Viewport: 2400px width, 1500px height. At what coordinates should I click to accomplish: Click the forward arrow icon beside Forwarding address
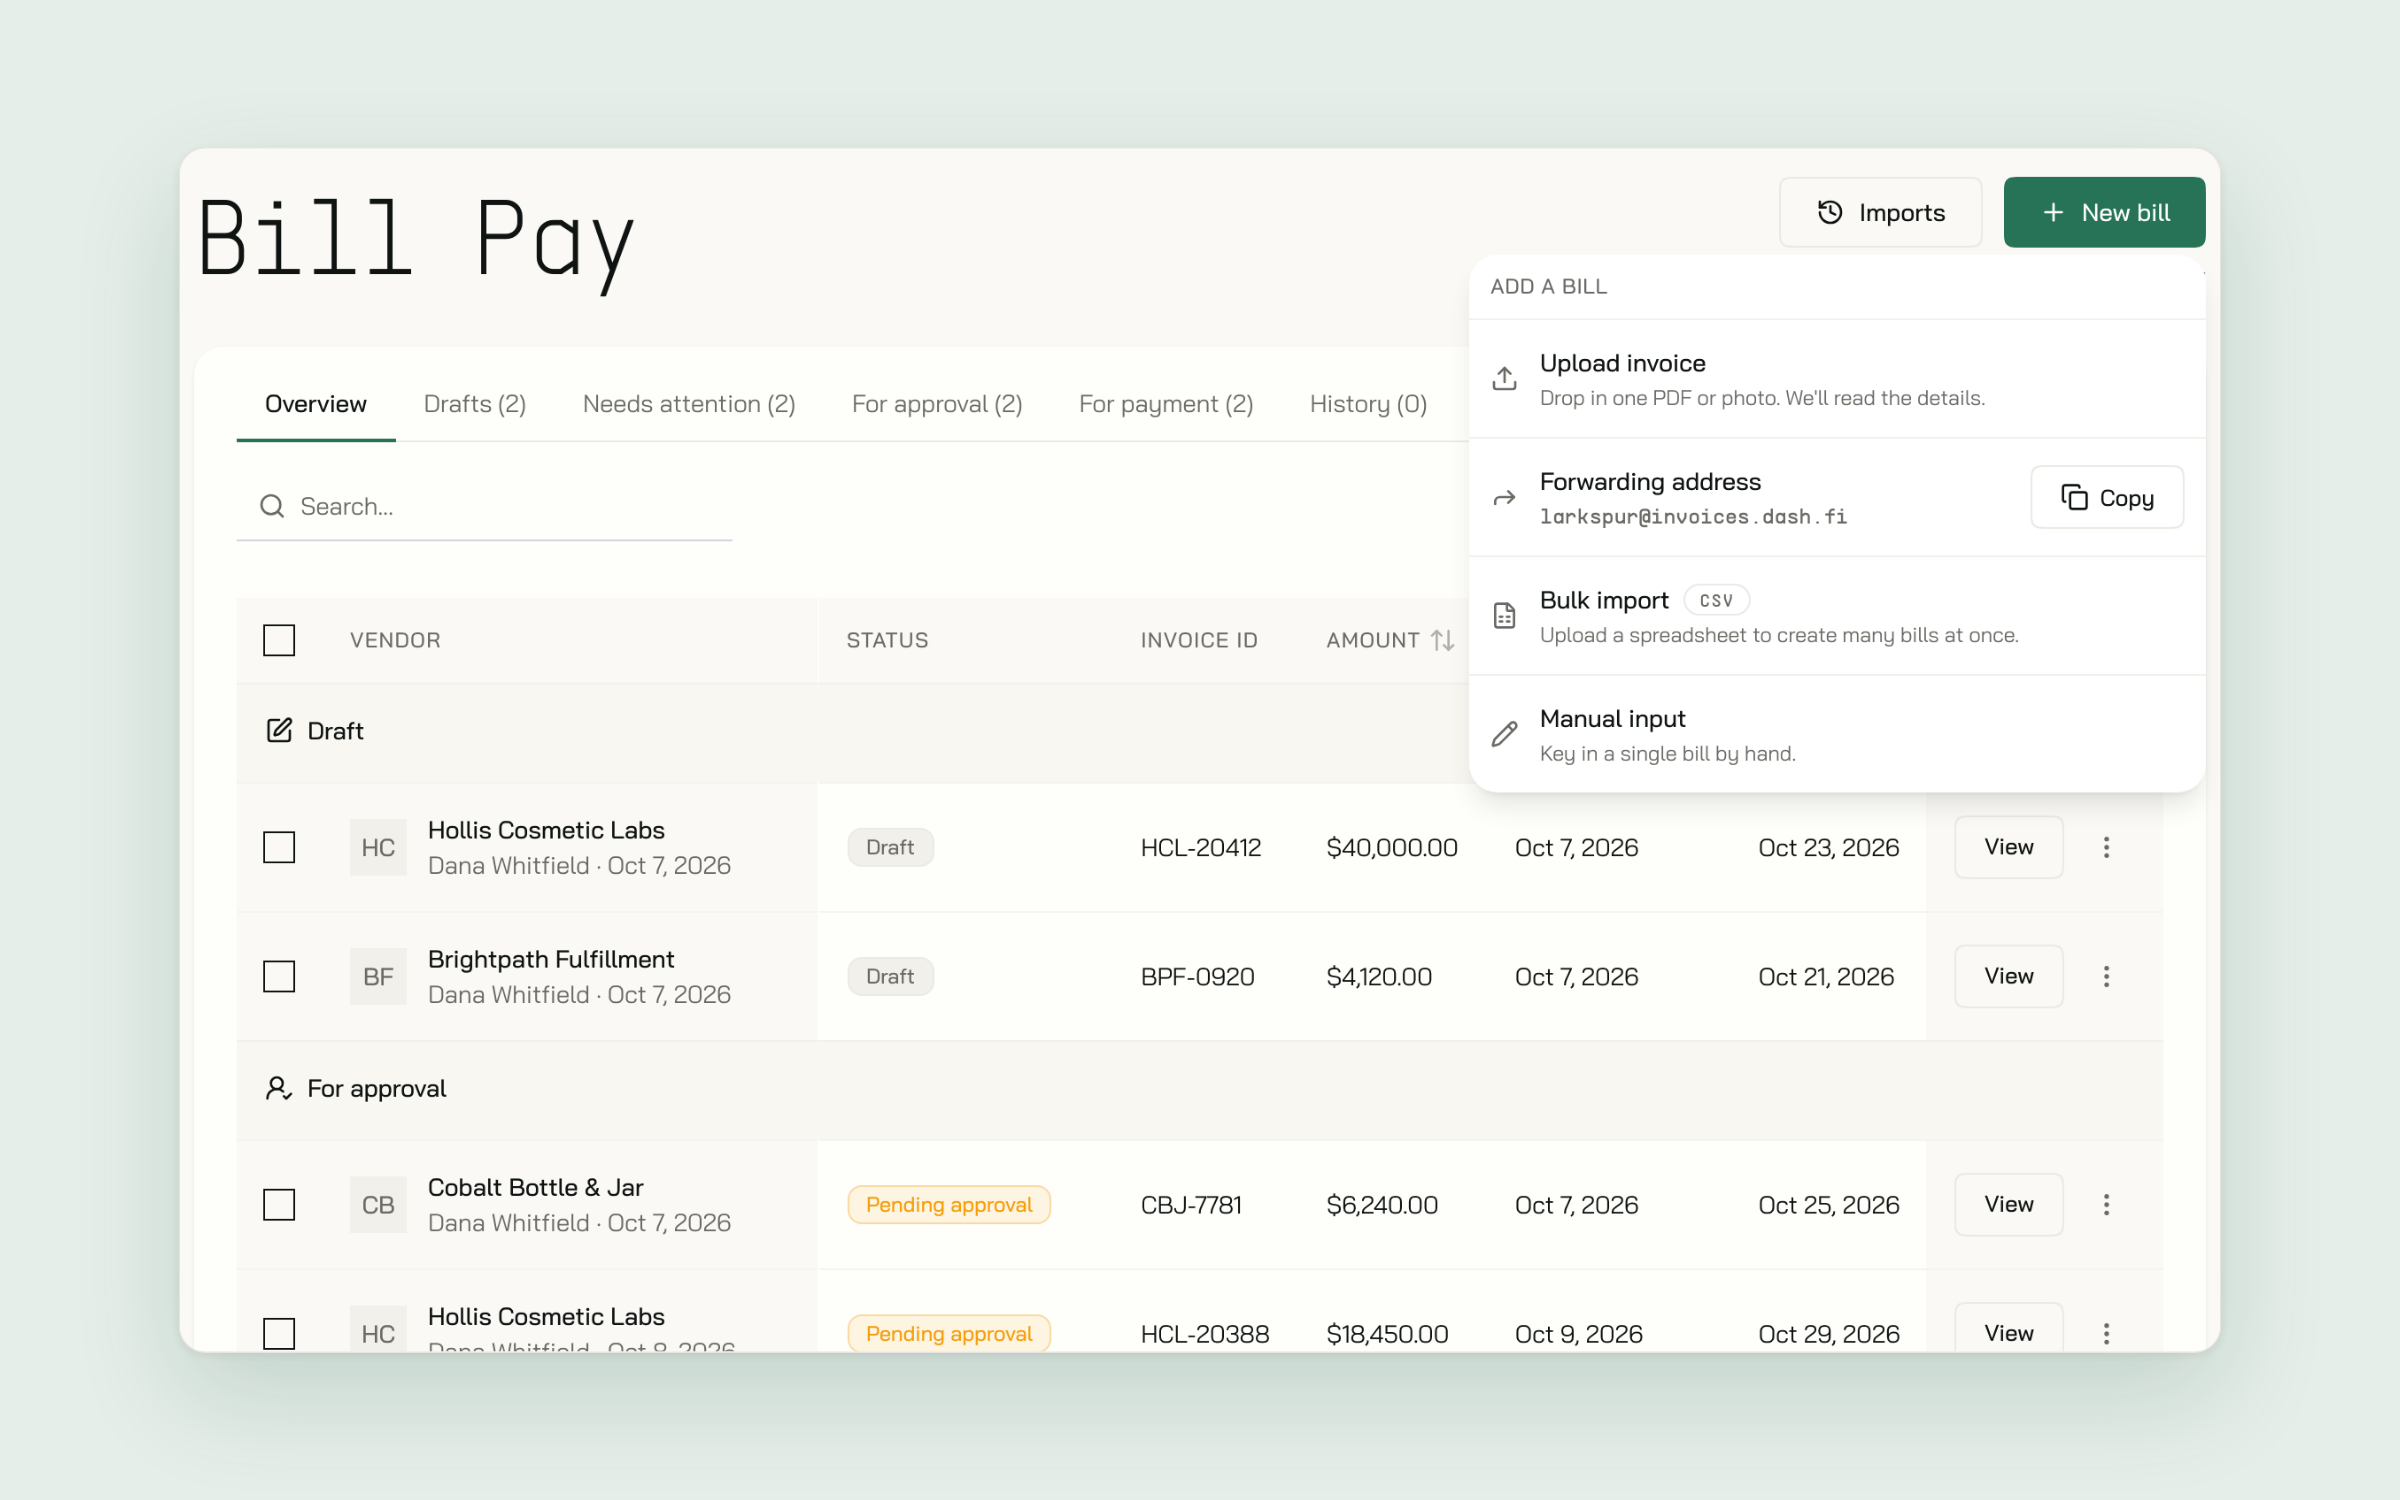[1504, 498]
